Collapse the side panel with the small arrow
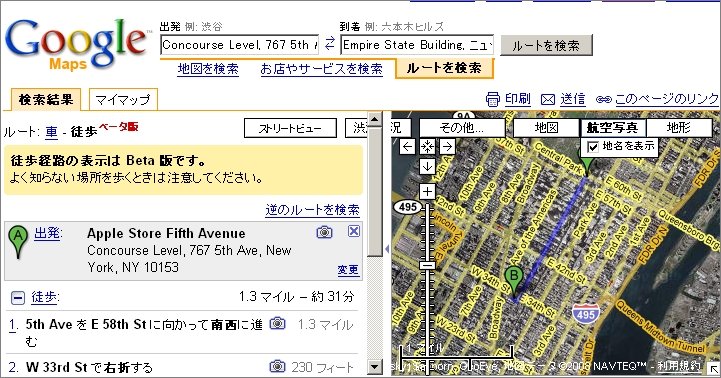The image size is (721, 378). 387,249
